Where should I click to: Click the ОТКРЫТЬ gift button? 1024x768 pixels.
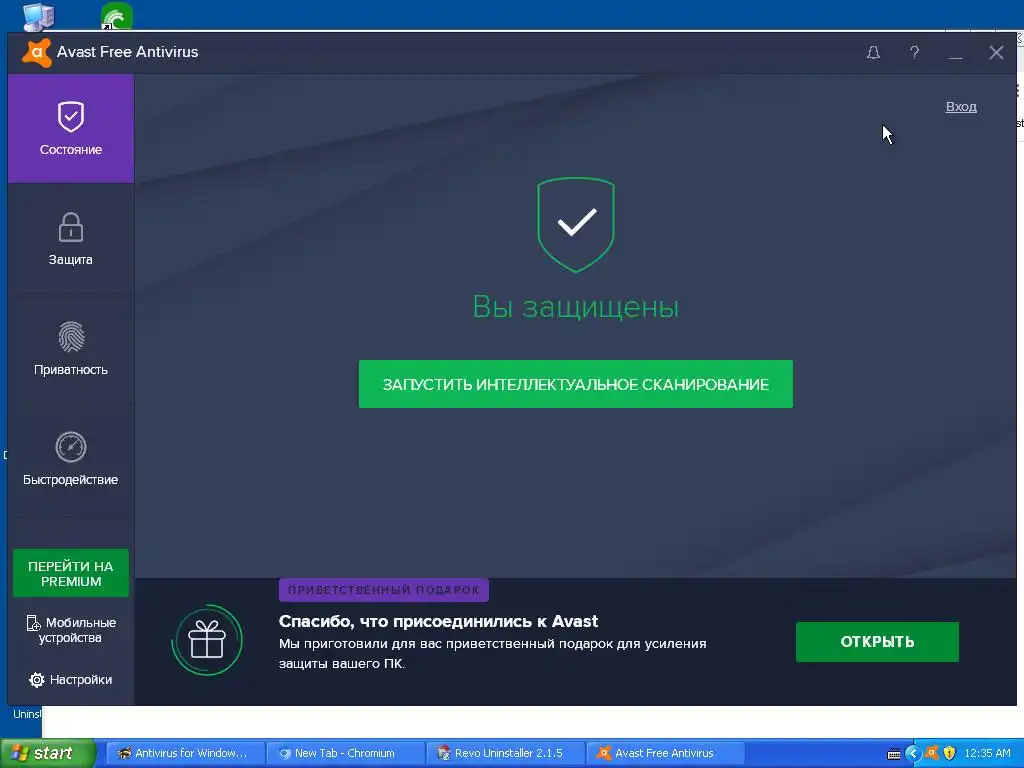tap(877, 642)
